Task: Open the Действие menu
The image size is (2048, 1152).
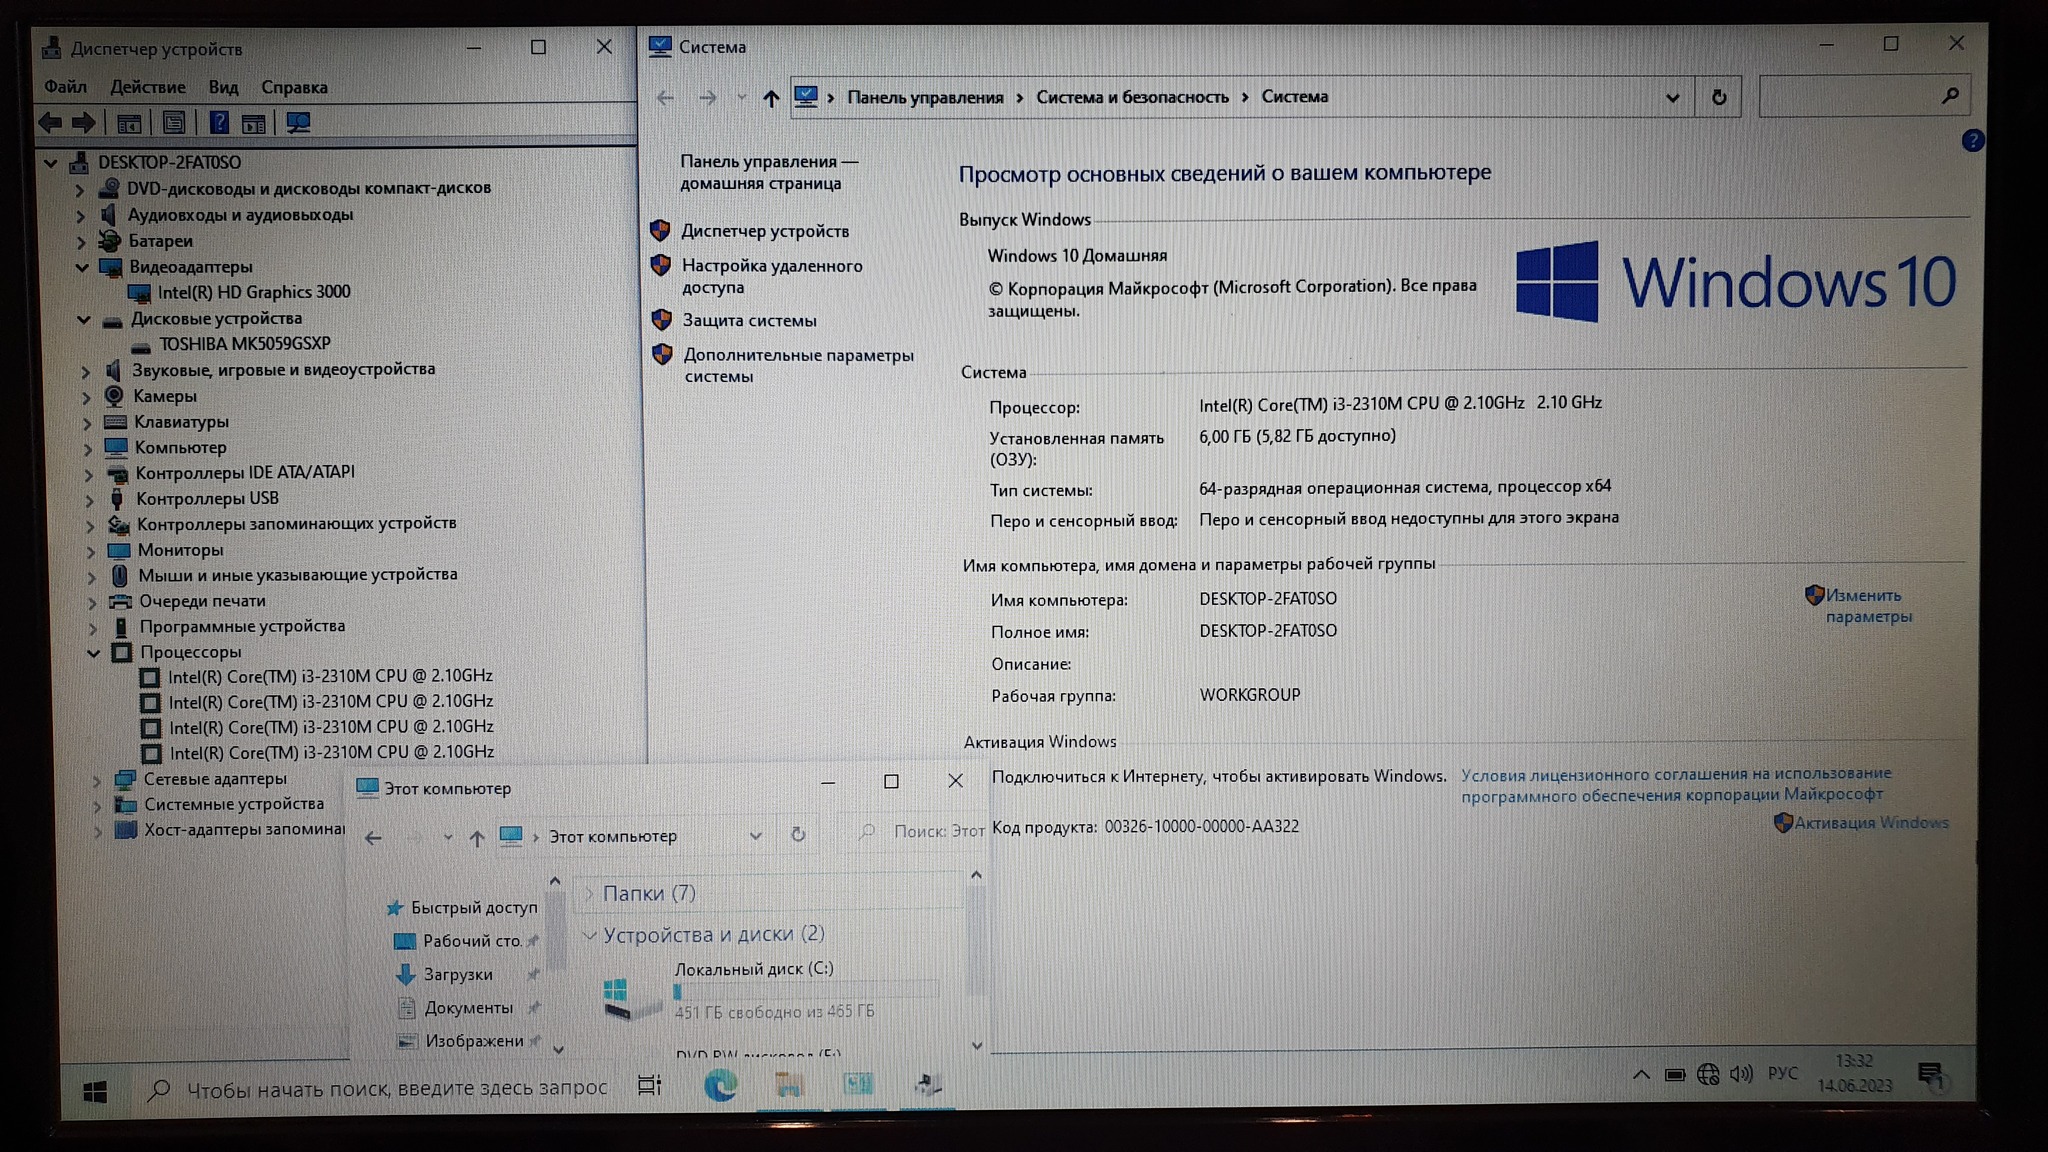Action: pyautogui.click(x=147, y=87)
